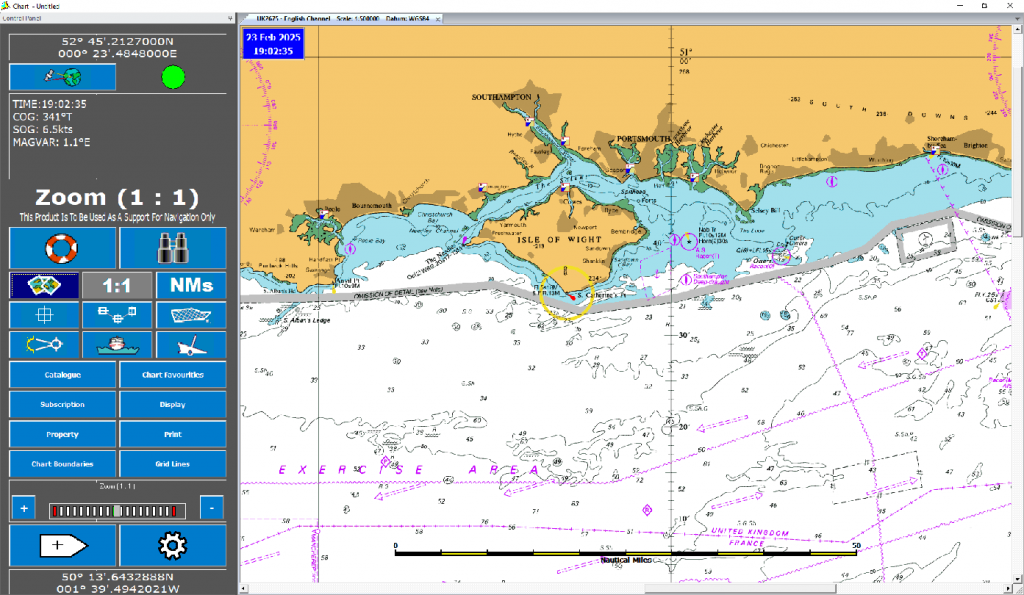Click the satellite GPS connection button
This screenshot has height=595, width=1024.
click(63, 77)
